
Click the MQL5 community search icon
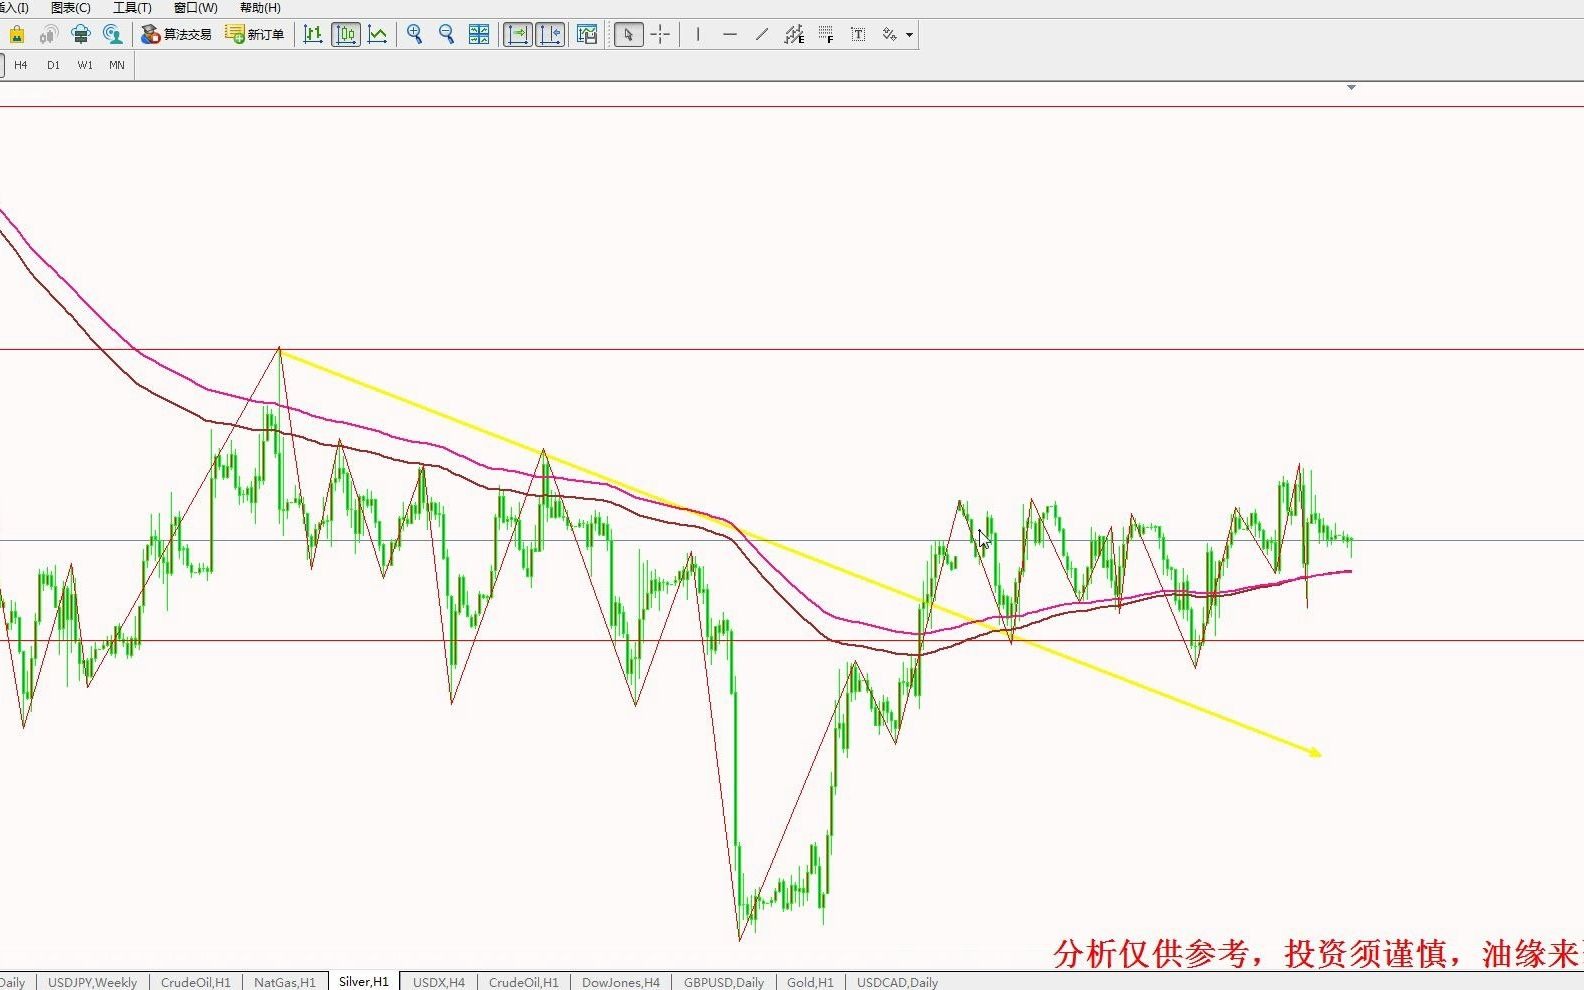click(112, 35)
